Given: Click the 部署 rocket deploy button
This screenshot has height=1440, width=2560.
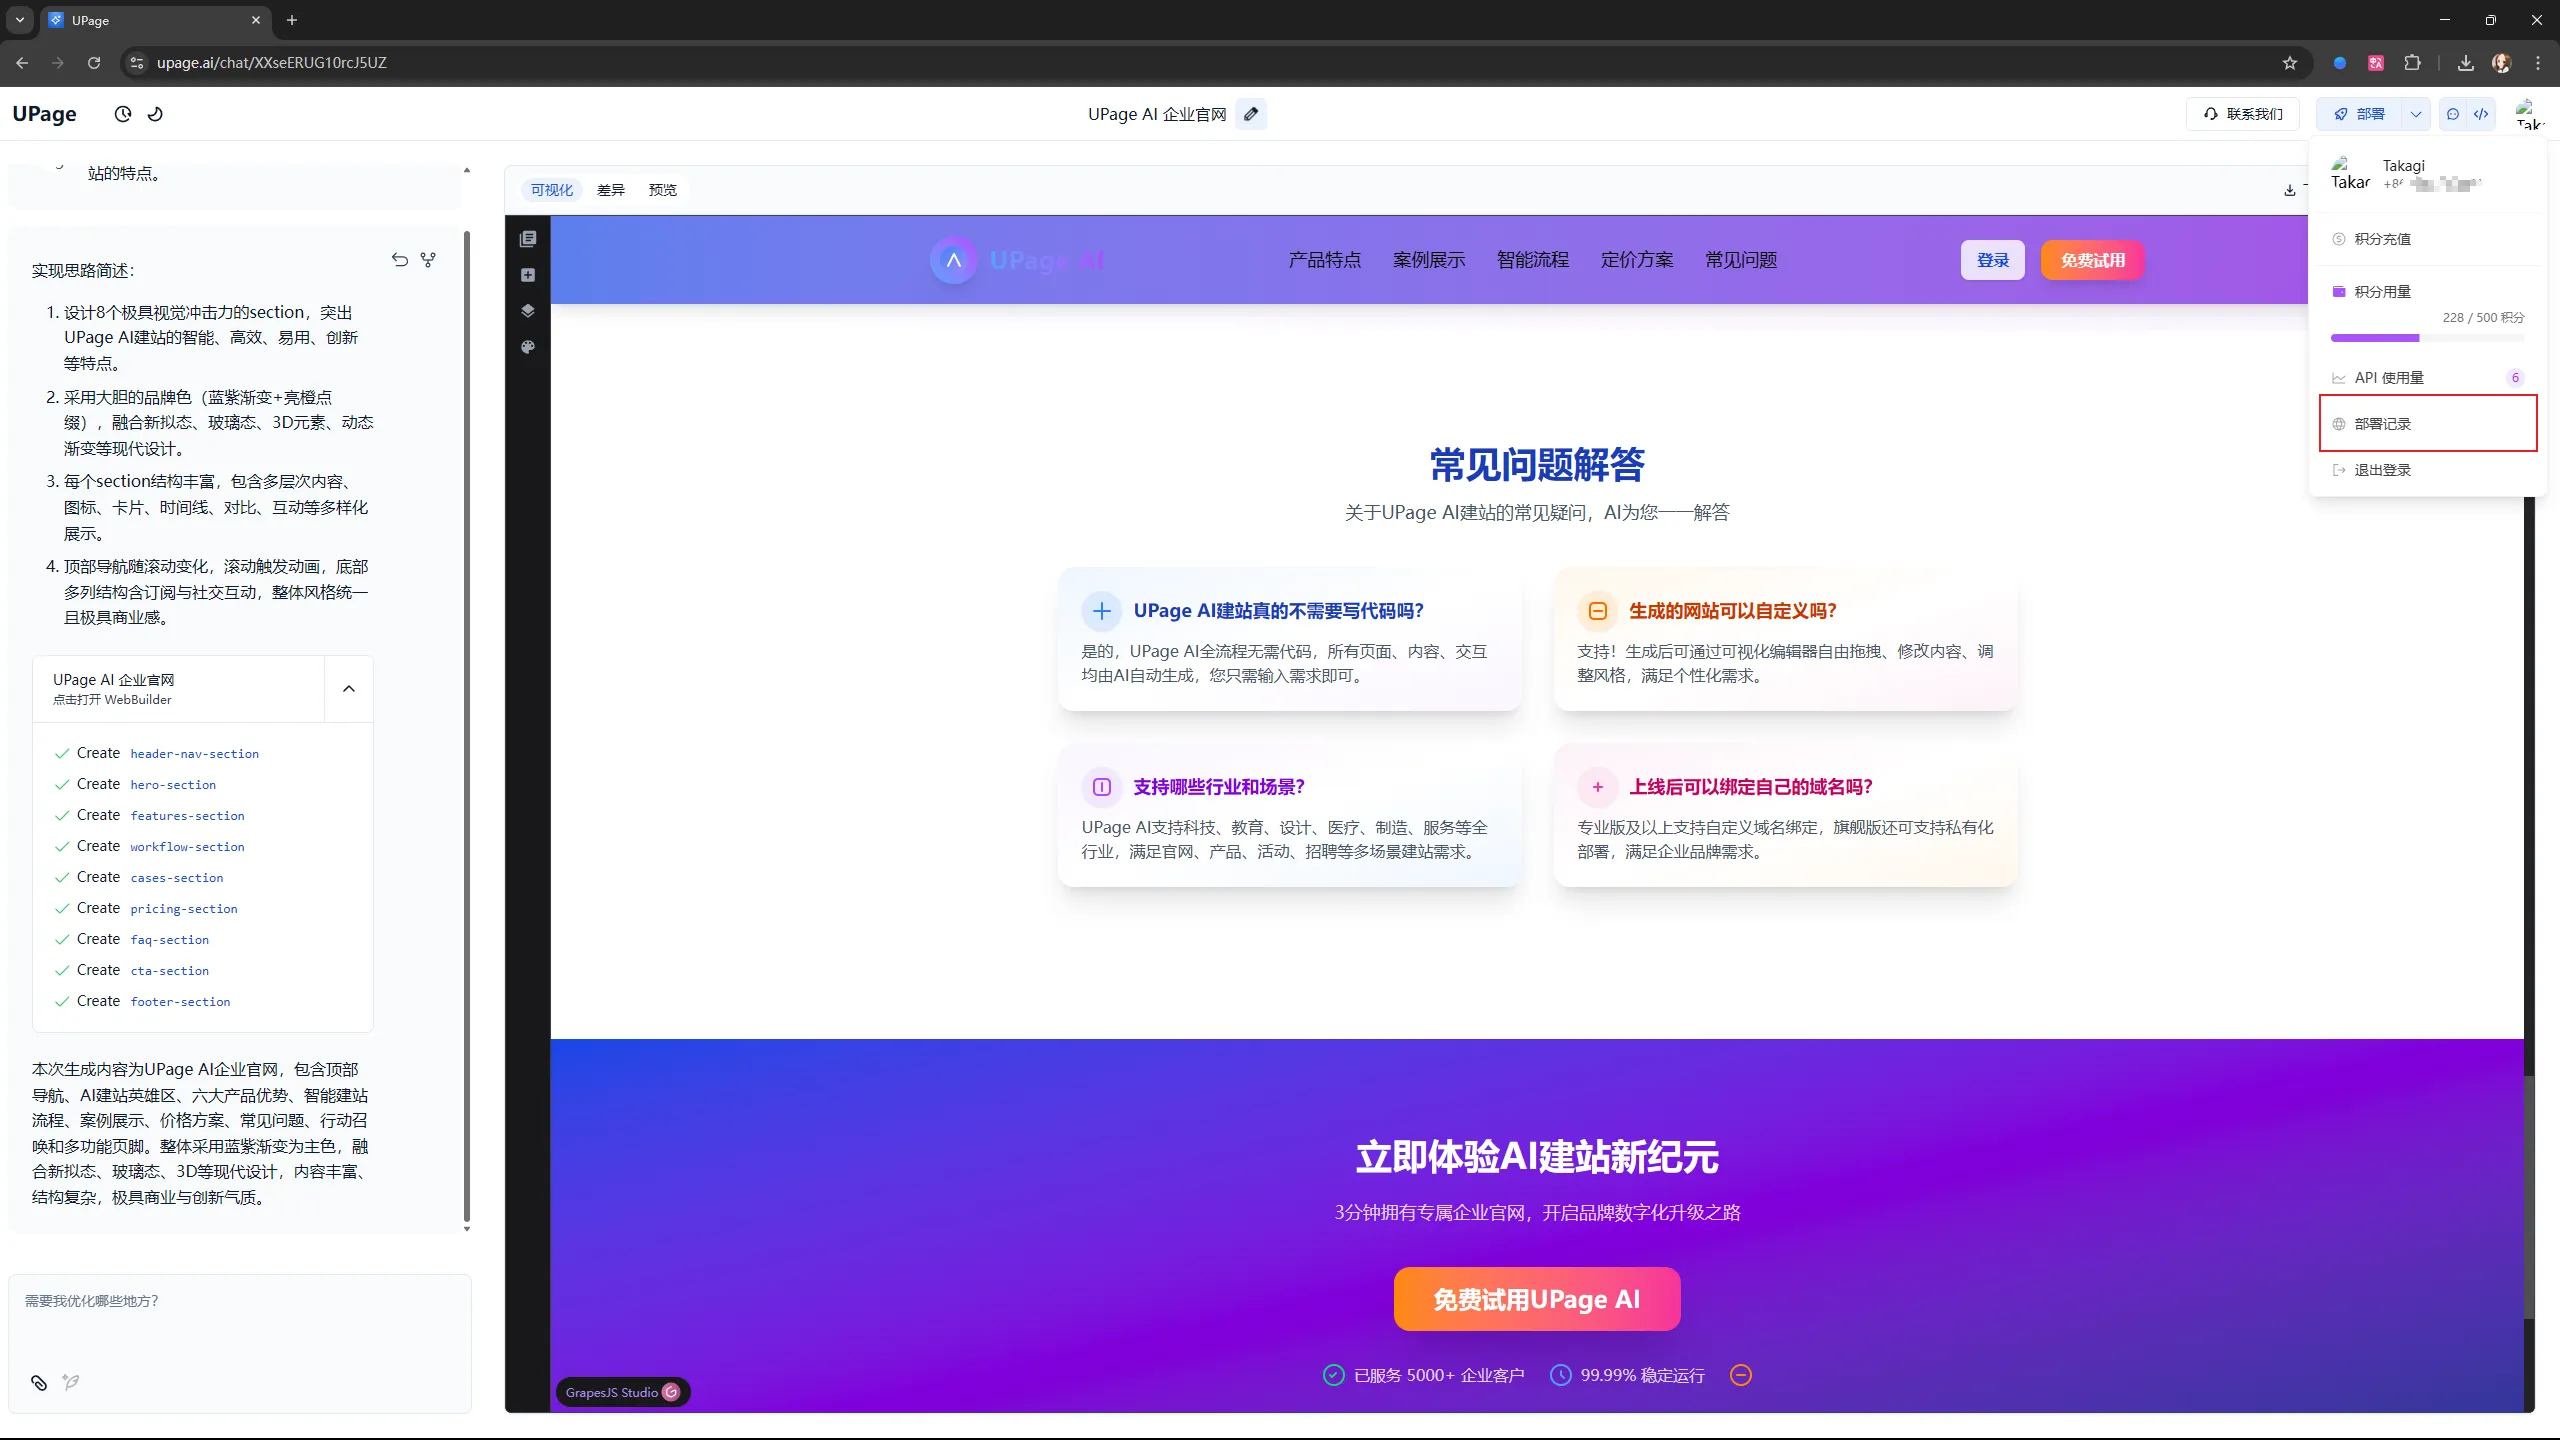Looking at the screenshot, I should point(2360,114).
